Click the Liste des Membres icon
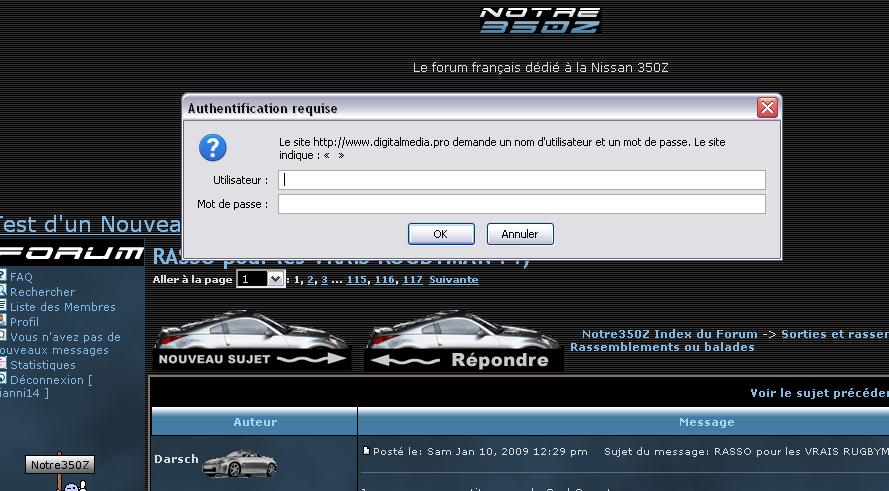The image size is (889, 491). click(x=3, y=306)
